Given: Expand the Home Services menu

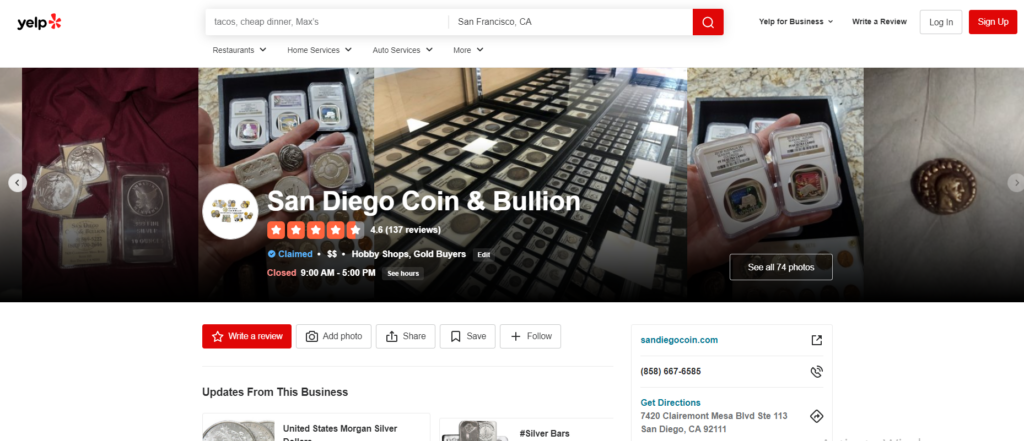Looking at the screenshot, I should [319, 50].
